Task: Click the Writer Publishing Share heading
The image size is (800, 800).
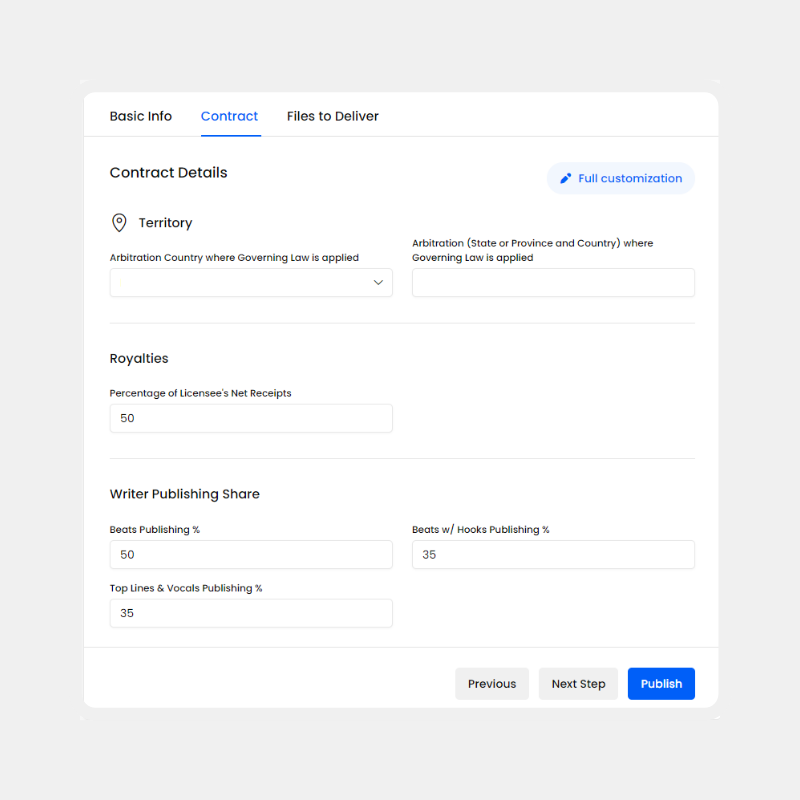Action: coord(184,493)
